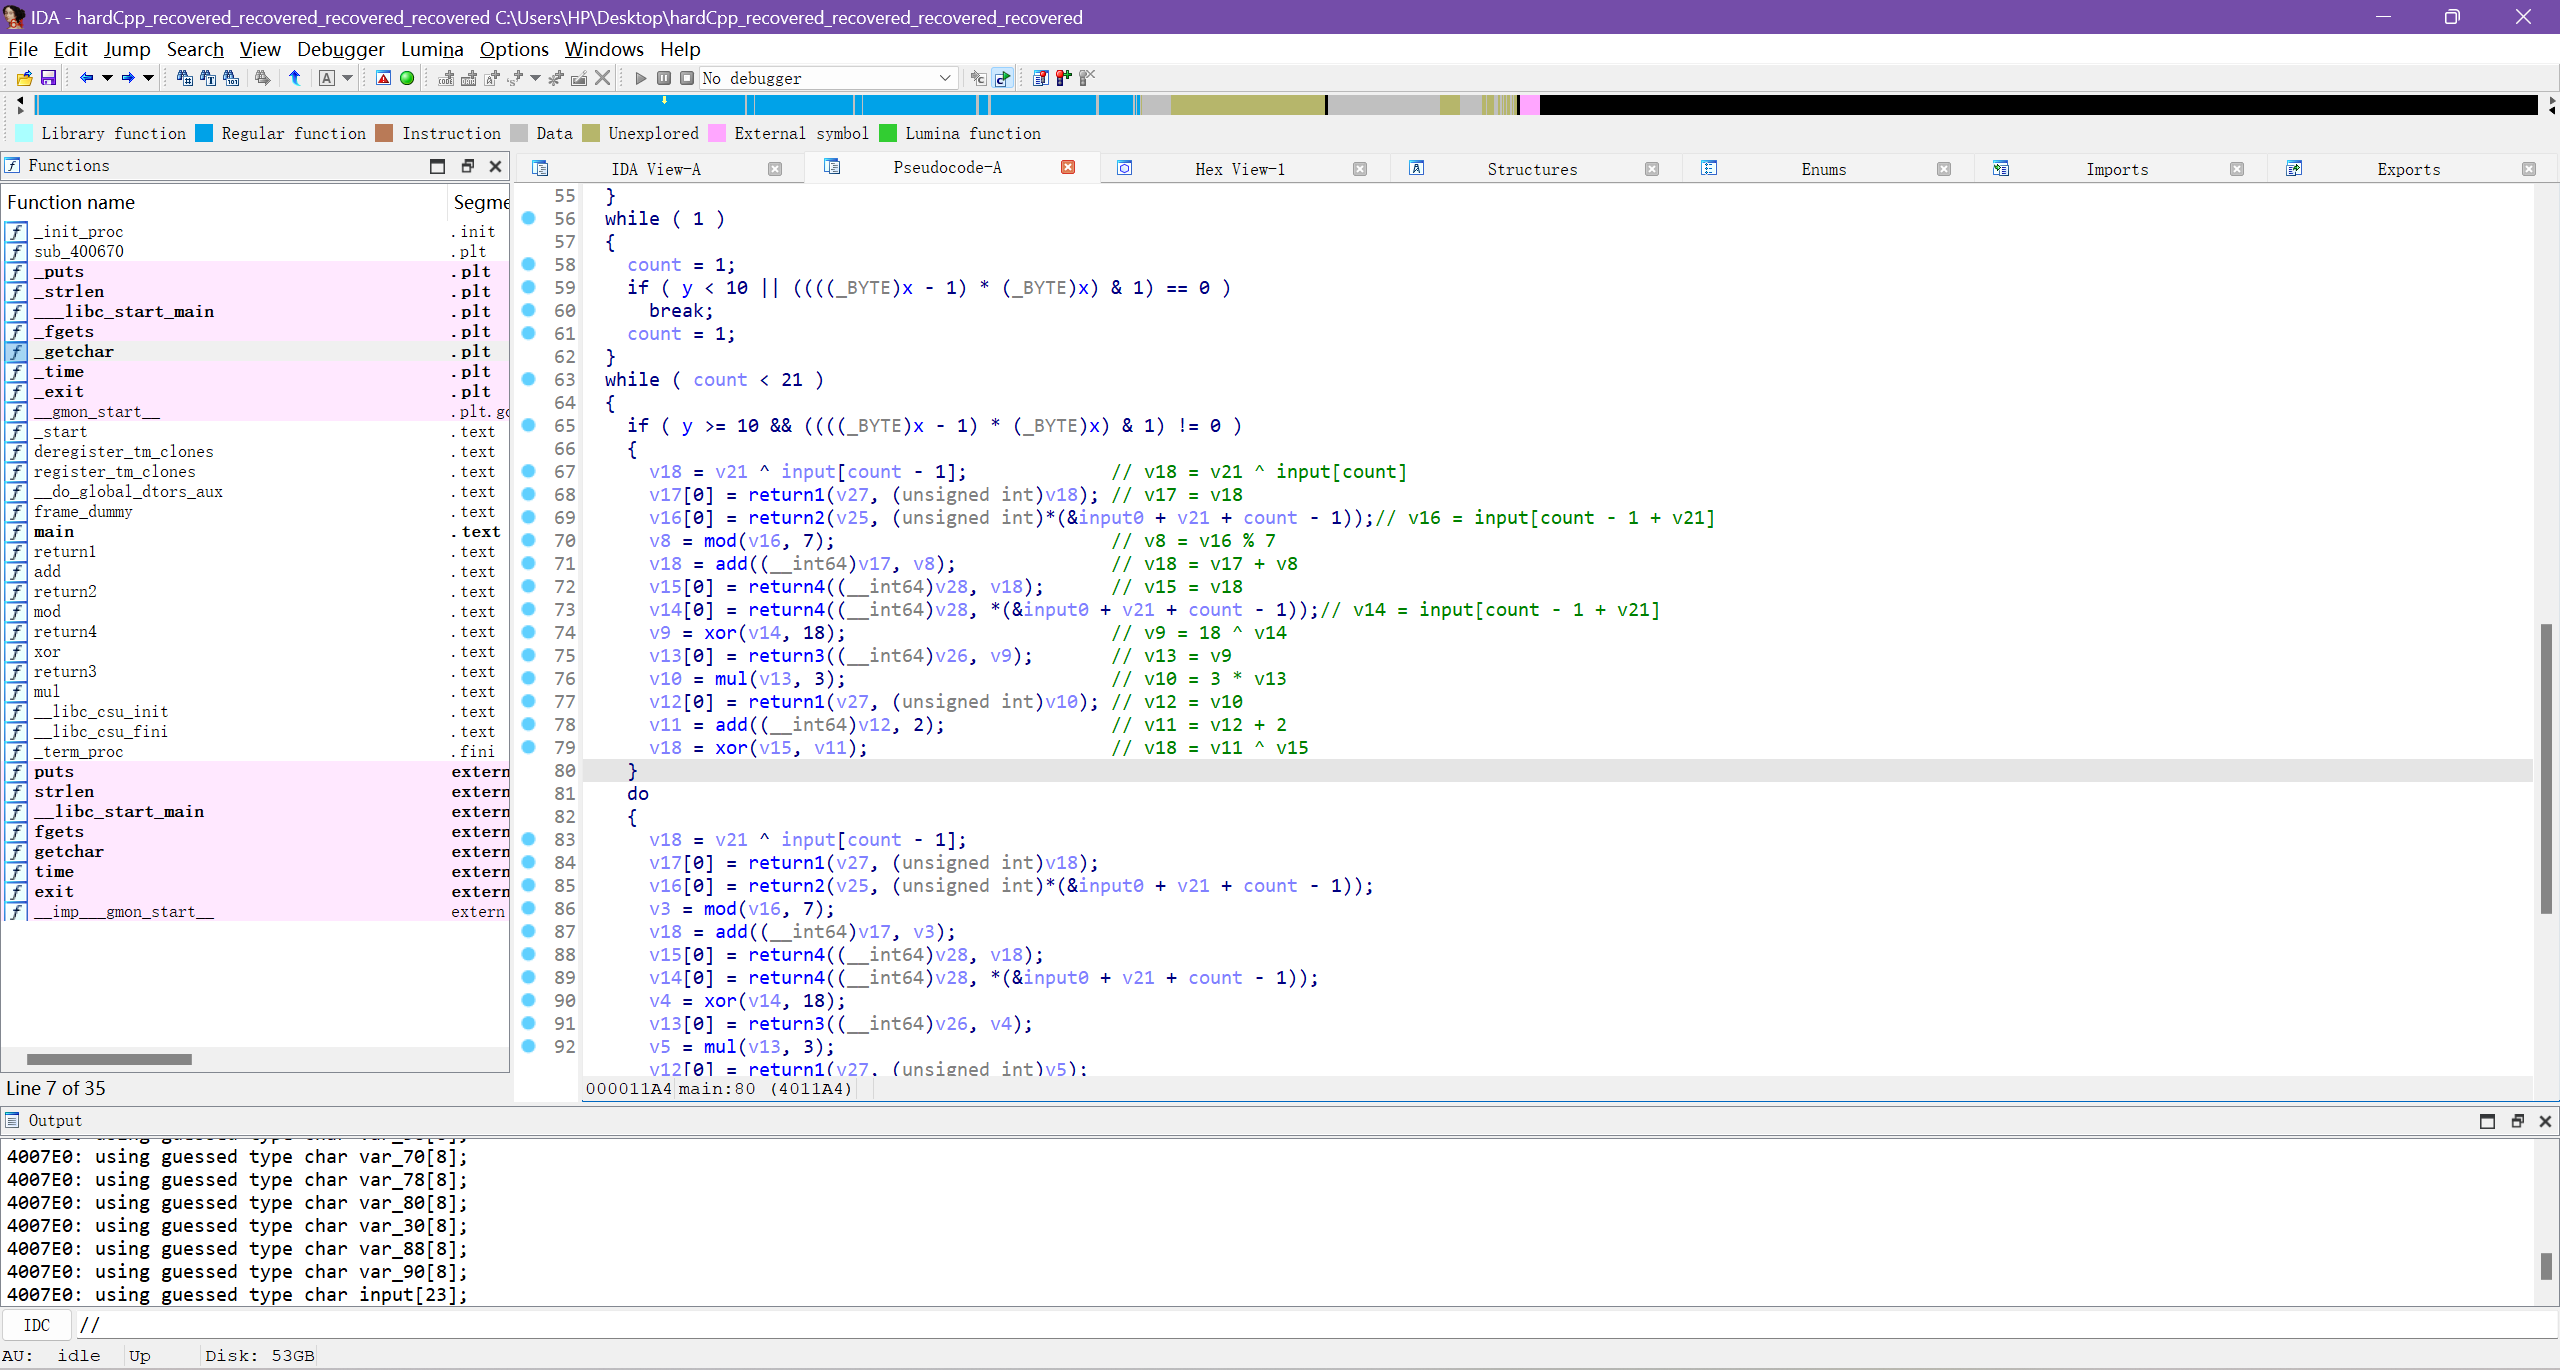Open the Debugger menu
This screenshot has width=2560, height=1370.
coord(340,49)
